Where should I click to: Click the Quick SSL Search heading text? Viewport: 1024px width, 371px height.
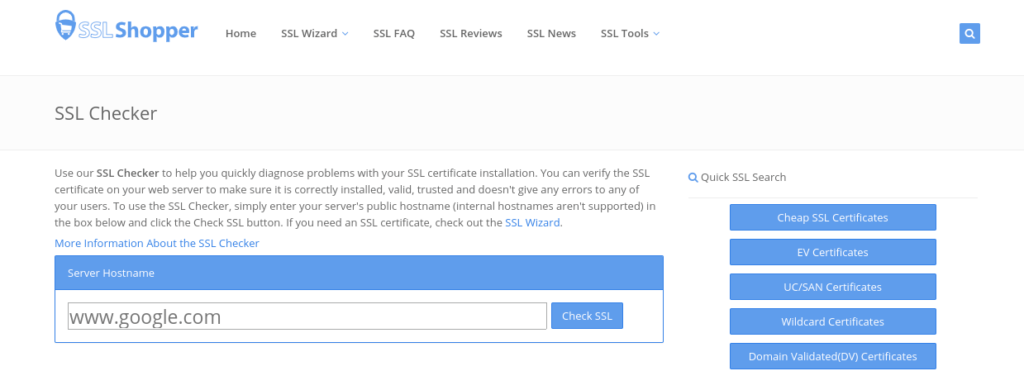744,177
